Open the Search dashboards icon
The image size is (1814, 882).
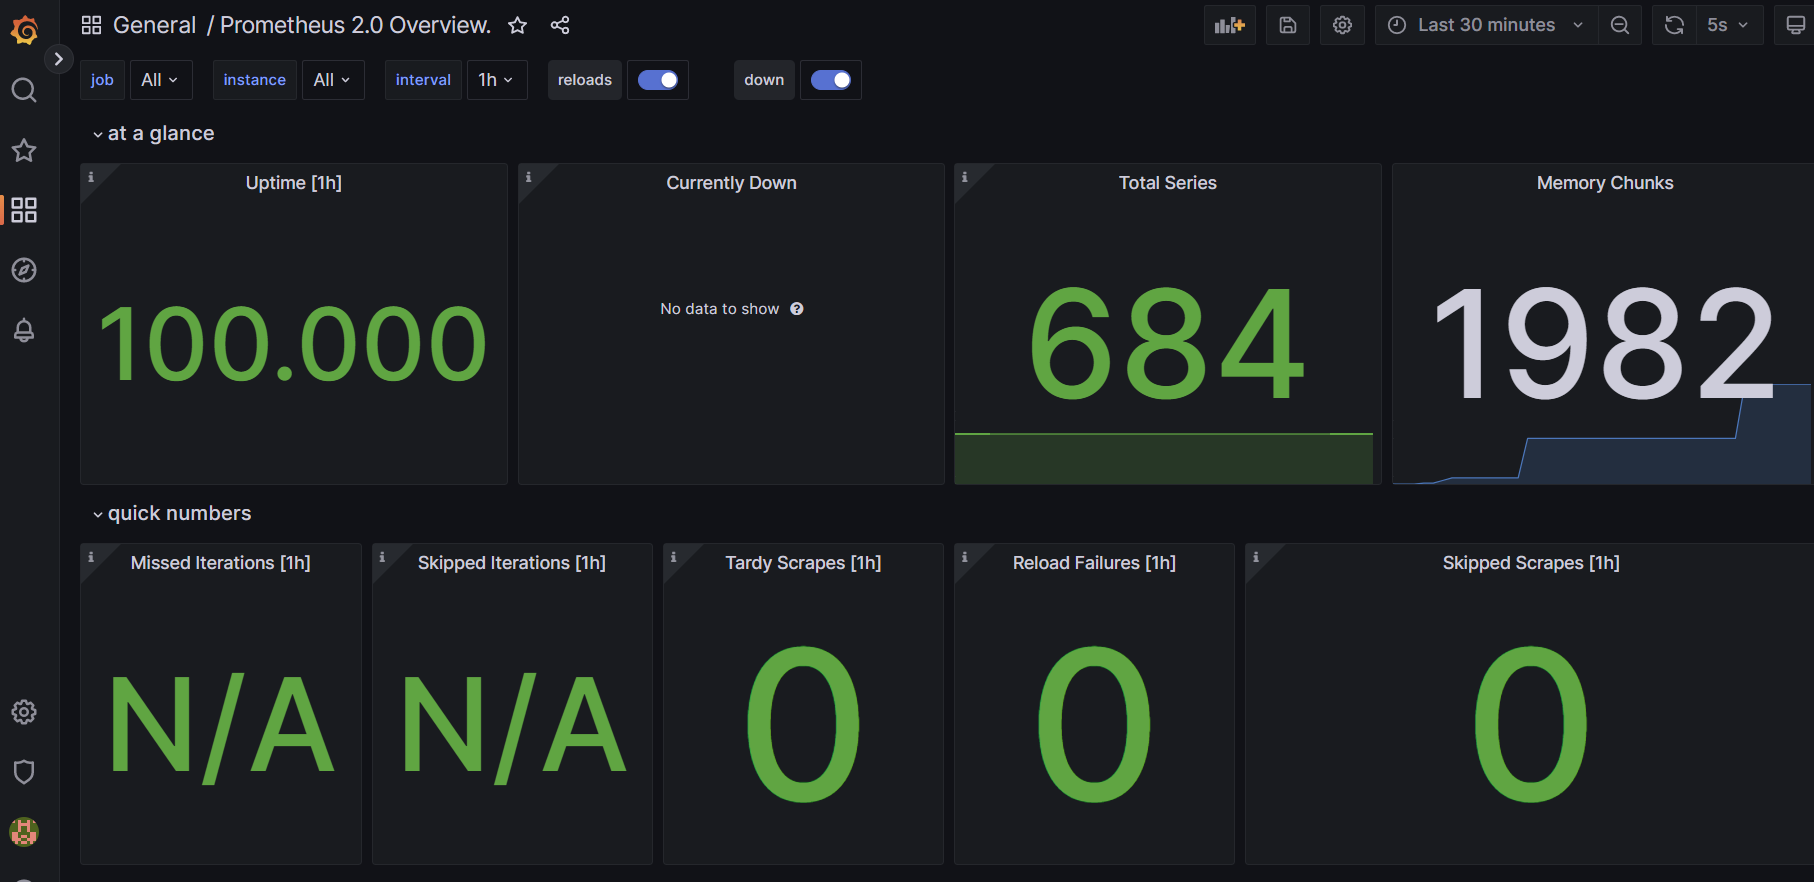(x=24, y=90)
